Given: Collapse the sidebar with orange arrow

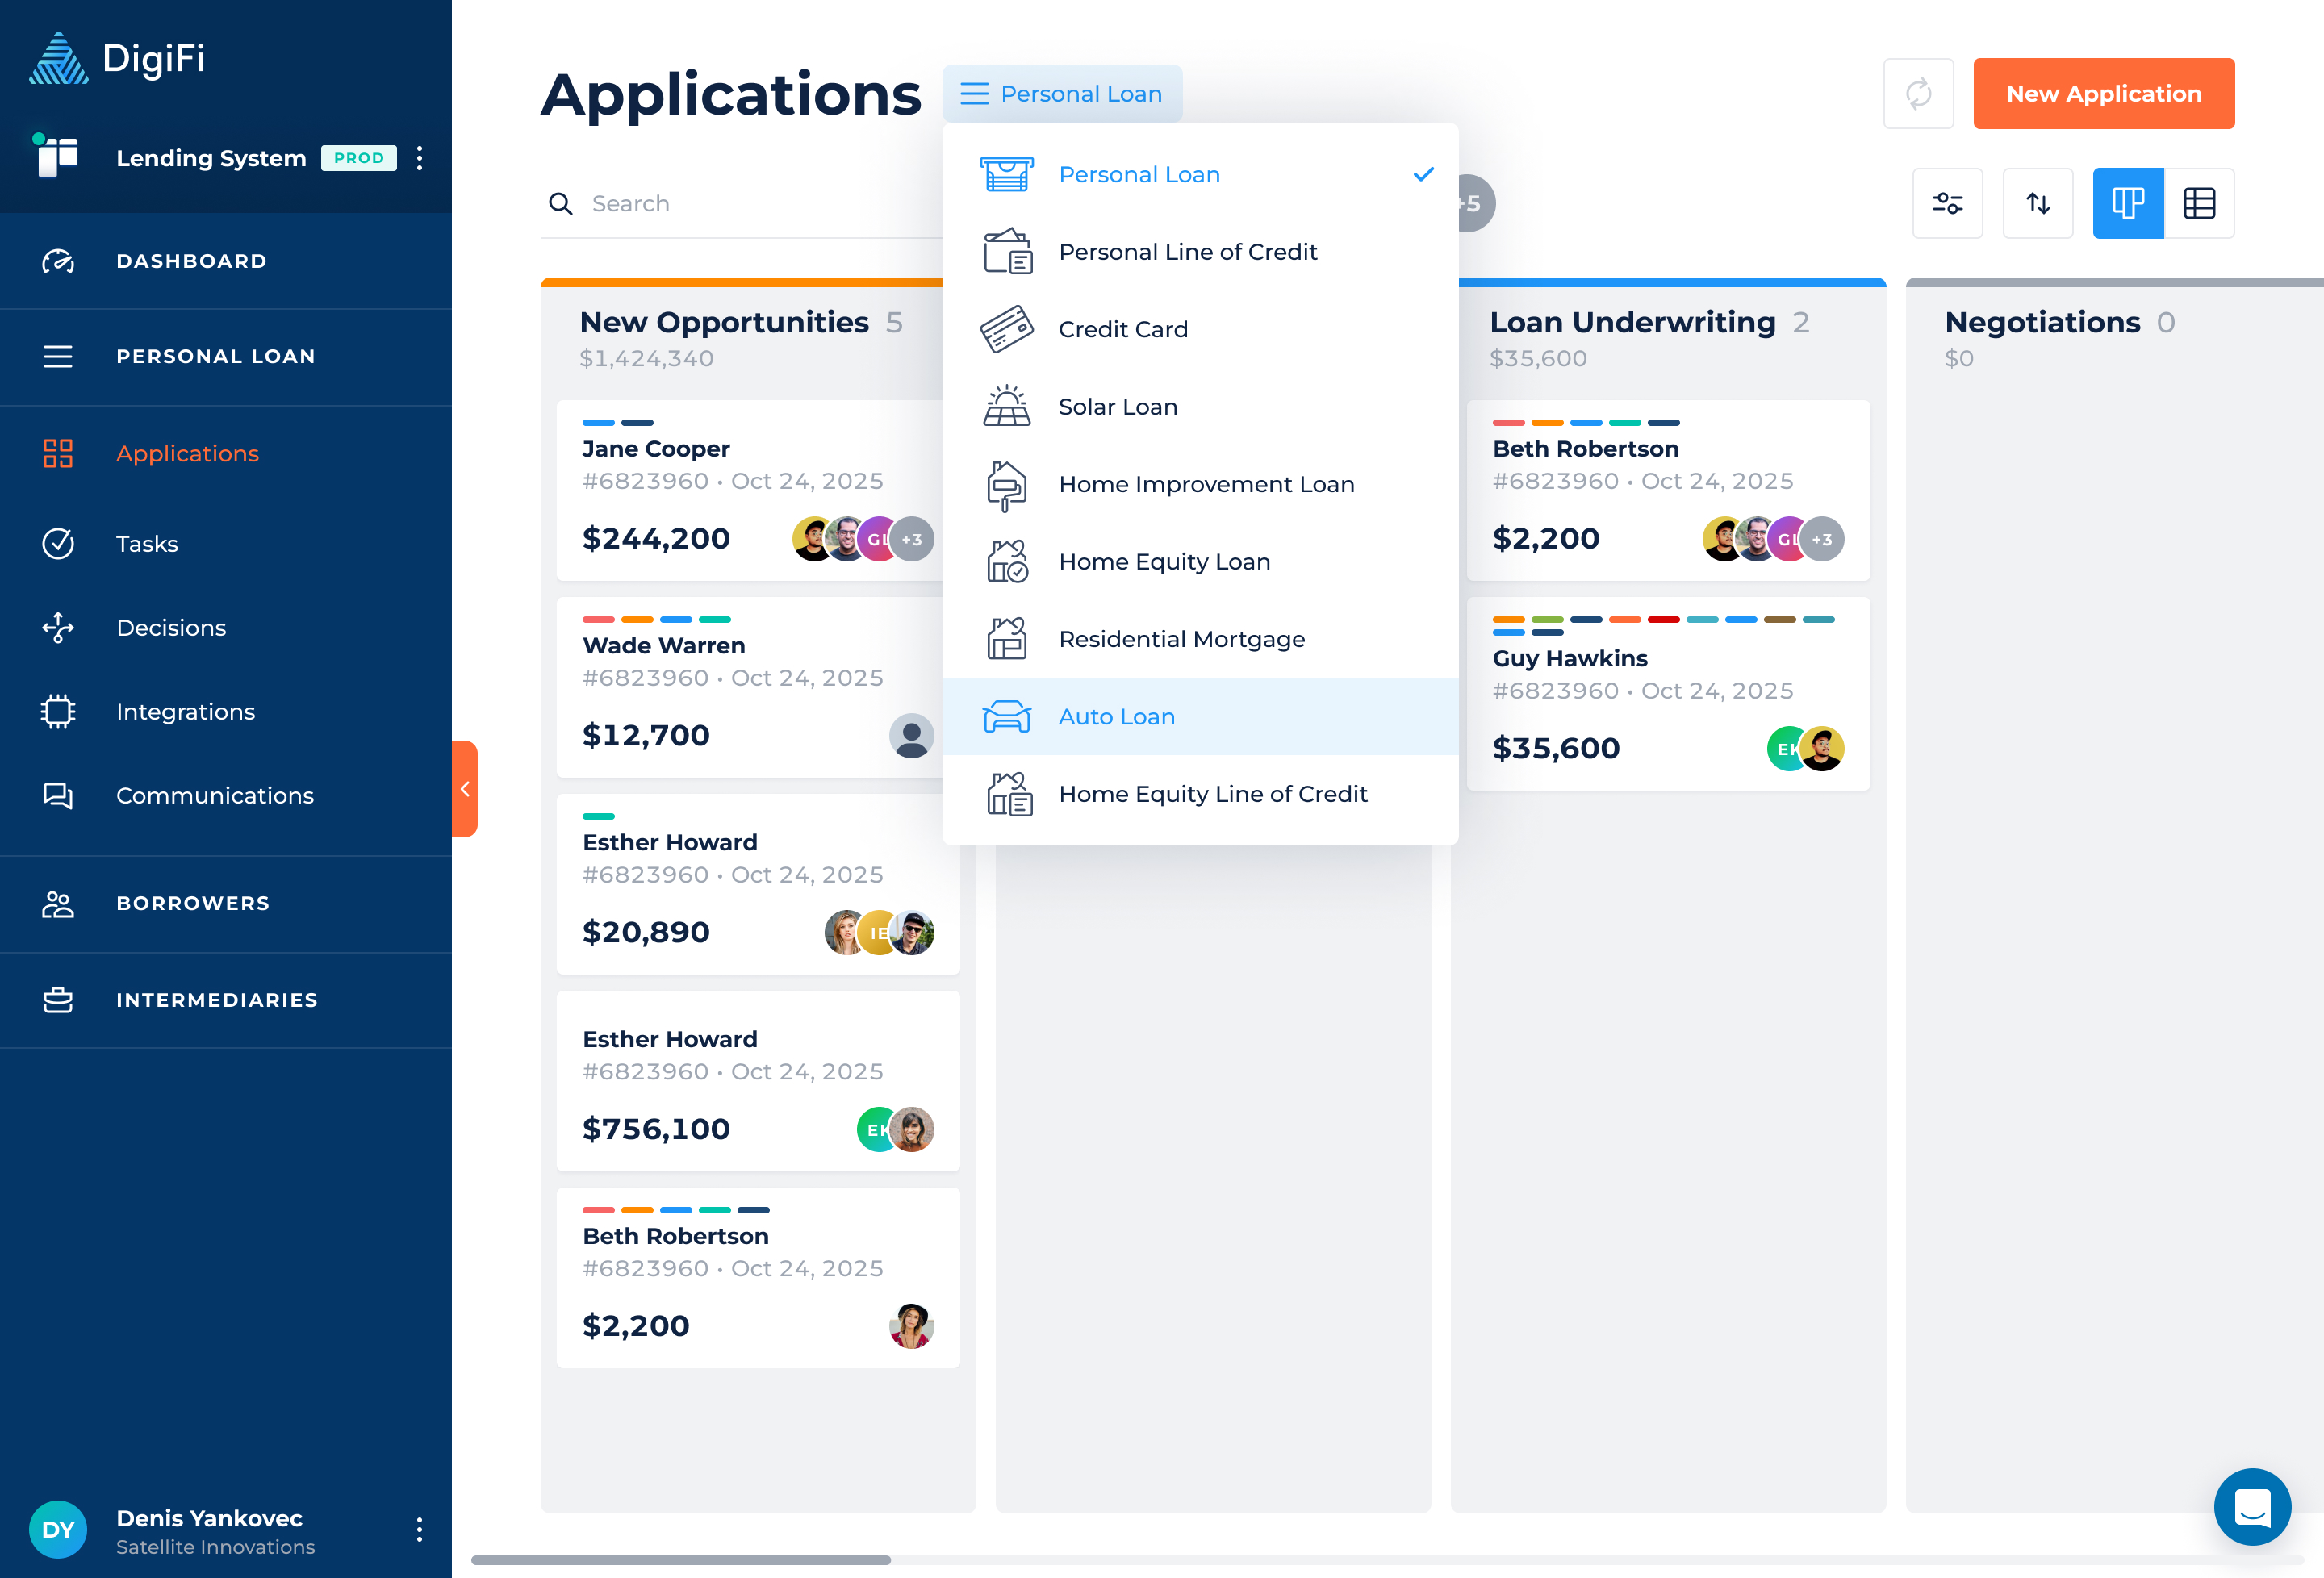Looking at the screenshot, I should pos(465,789).
